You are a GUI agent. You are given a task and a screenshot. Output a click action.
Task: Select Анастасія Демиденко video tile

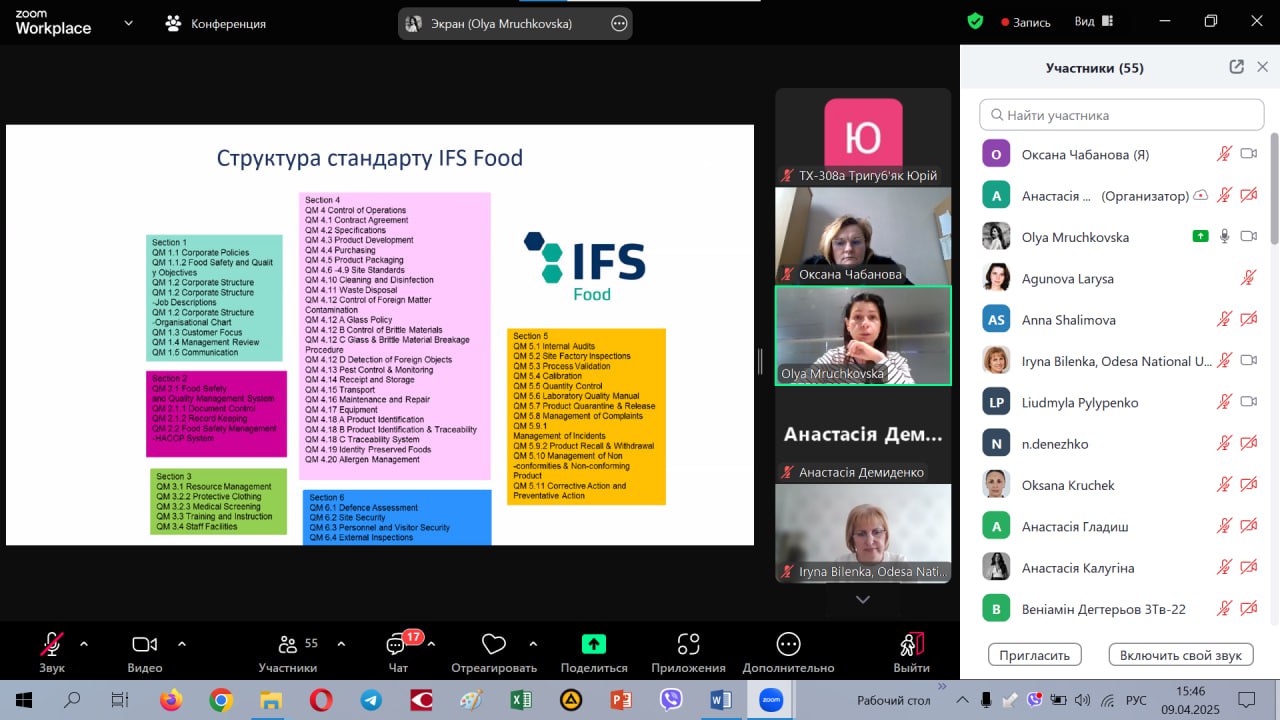click(x=863, y=434)
